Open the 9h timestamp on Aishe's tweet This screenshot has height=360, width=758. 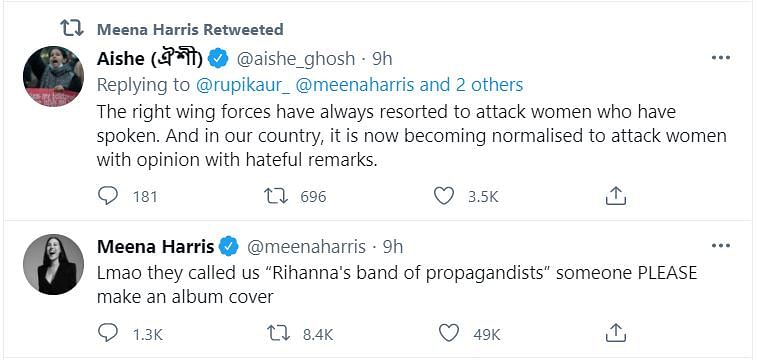pyautogui.click(x=382, y=59)
